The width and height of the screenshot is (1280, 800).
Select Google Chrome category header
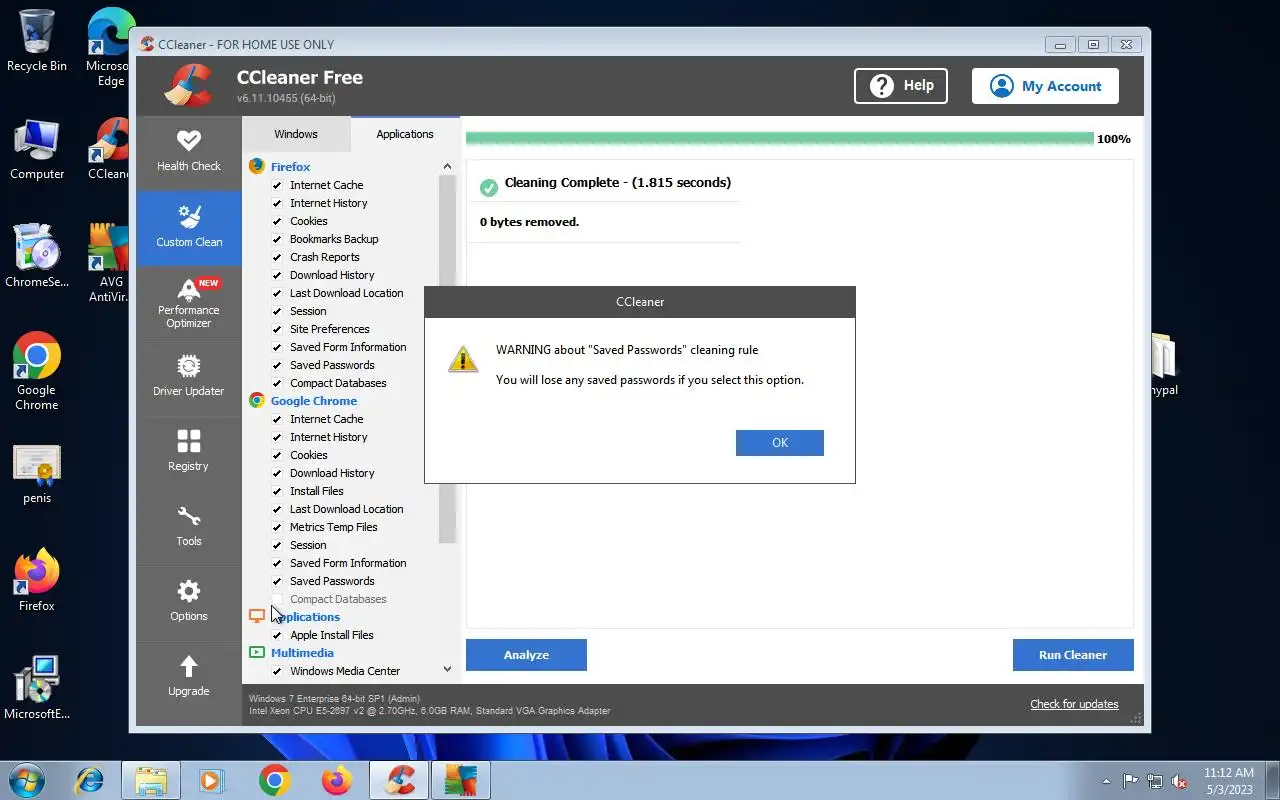coord(313,401)
